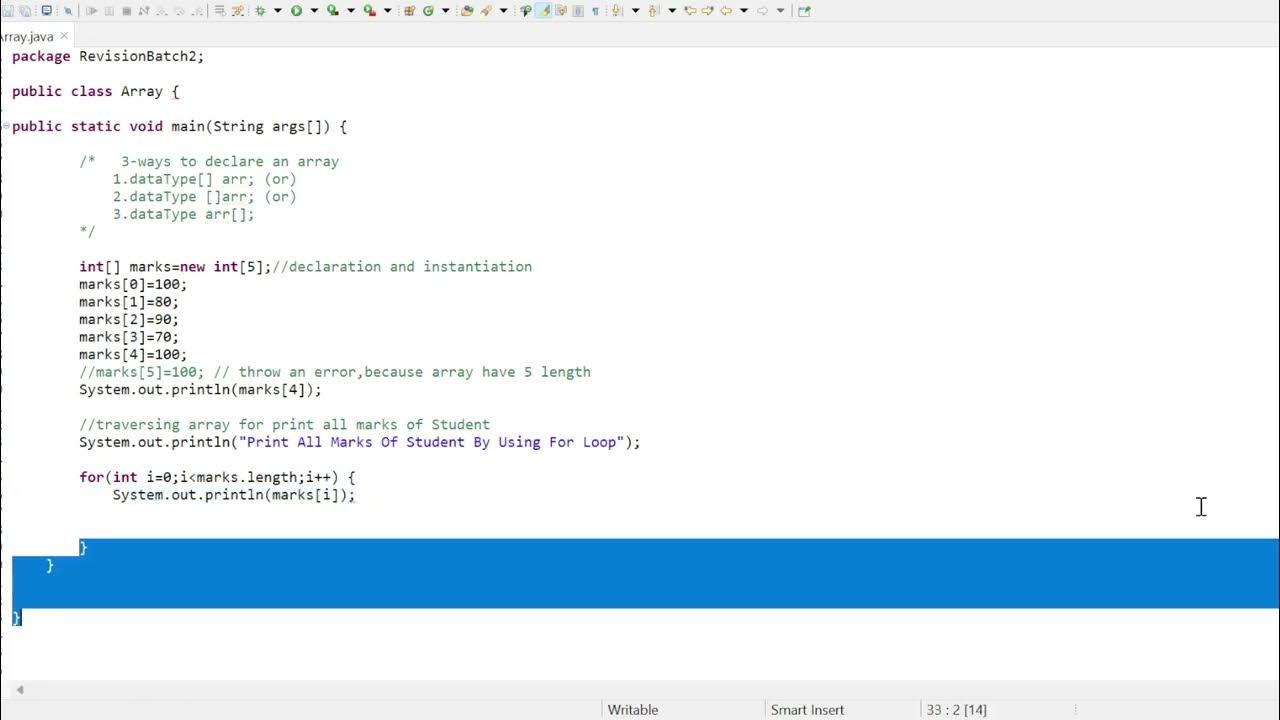Image resolution: width=1280 pixels, height=720 pixels.
Task: Click the 'System.out.println(marks[4]);' line
Action: click(200, 390)
